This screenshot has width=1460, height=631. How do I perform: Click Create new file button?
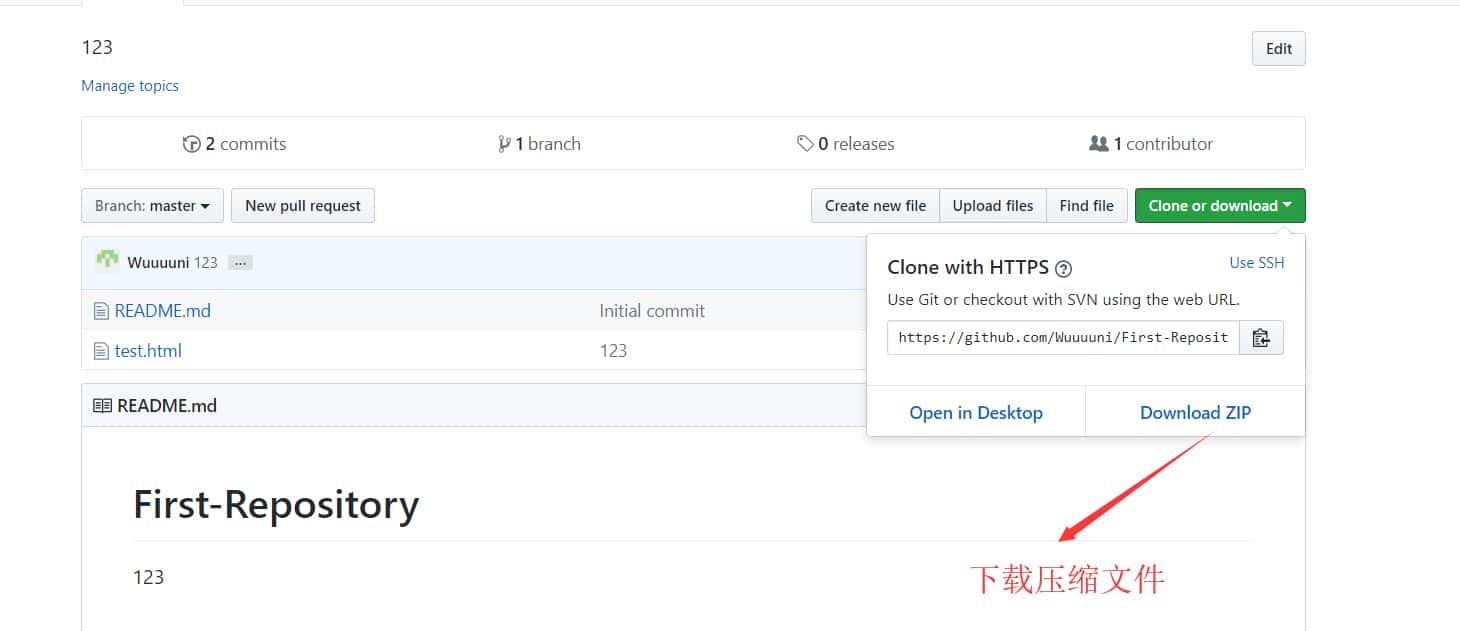[875, 206]
